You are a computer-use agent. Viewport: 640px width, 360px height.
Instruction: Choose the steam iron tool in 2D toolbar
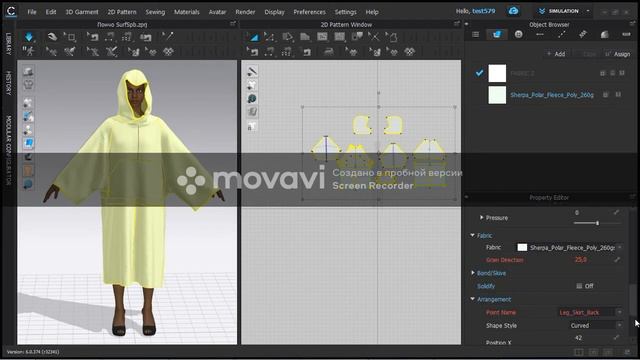pyautogui.click(x=329, y=51)
